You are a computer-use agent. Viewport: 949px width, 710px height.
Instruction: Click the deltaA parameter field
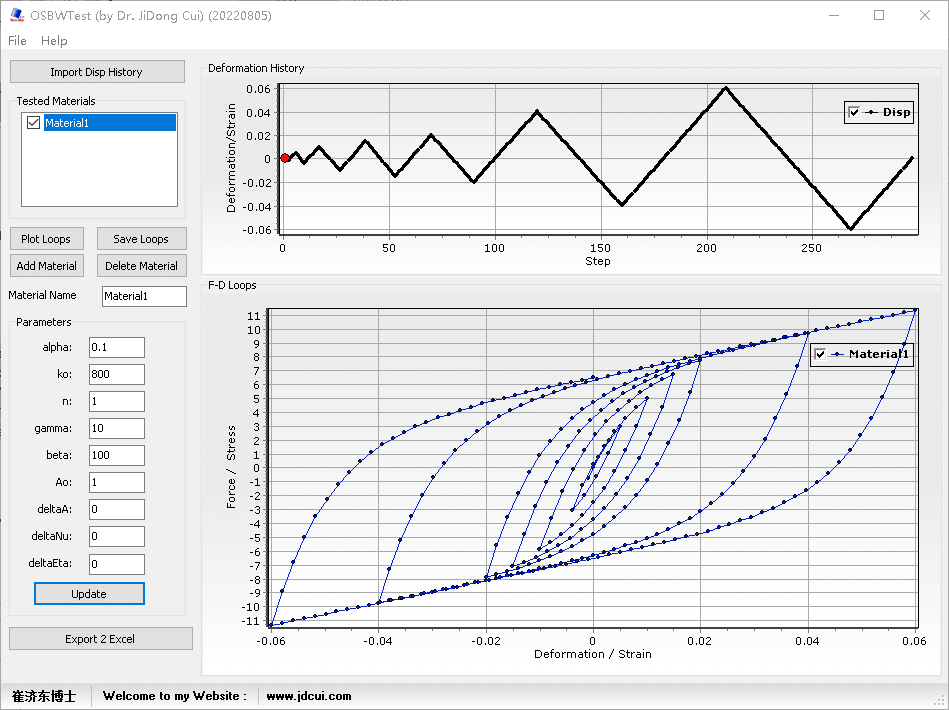(x=117, y=509)
